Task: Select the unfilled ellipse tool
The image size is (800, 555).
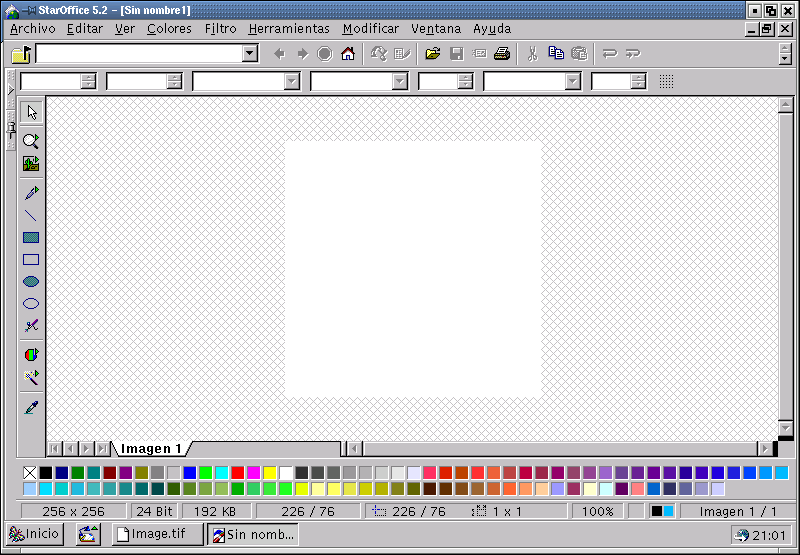Action: (x=31, y=303)
